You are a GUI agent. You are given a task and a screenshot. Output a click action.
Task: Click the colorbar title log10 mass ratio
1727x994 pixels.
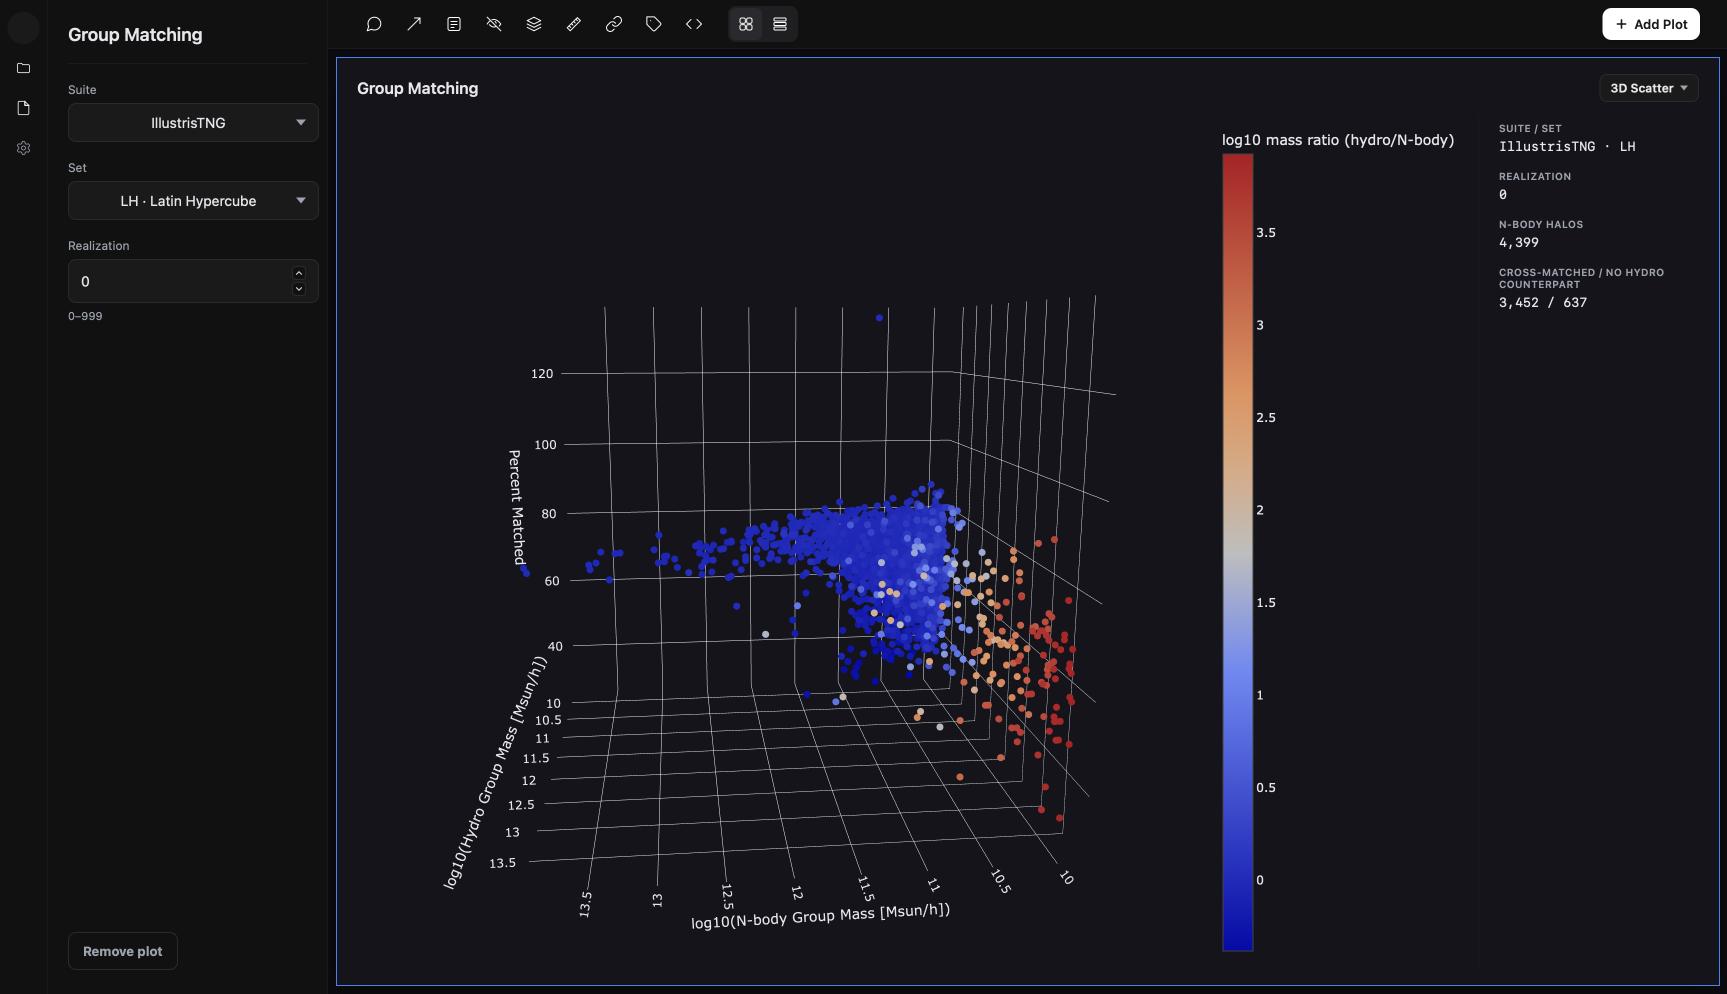click(x=1338, y=140)
